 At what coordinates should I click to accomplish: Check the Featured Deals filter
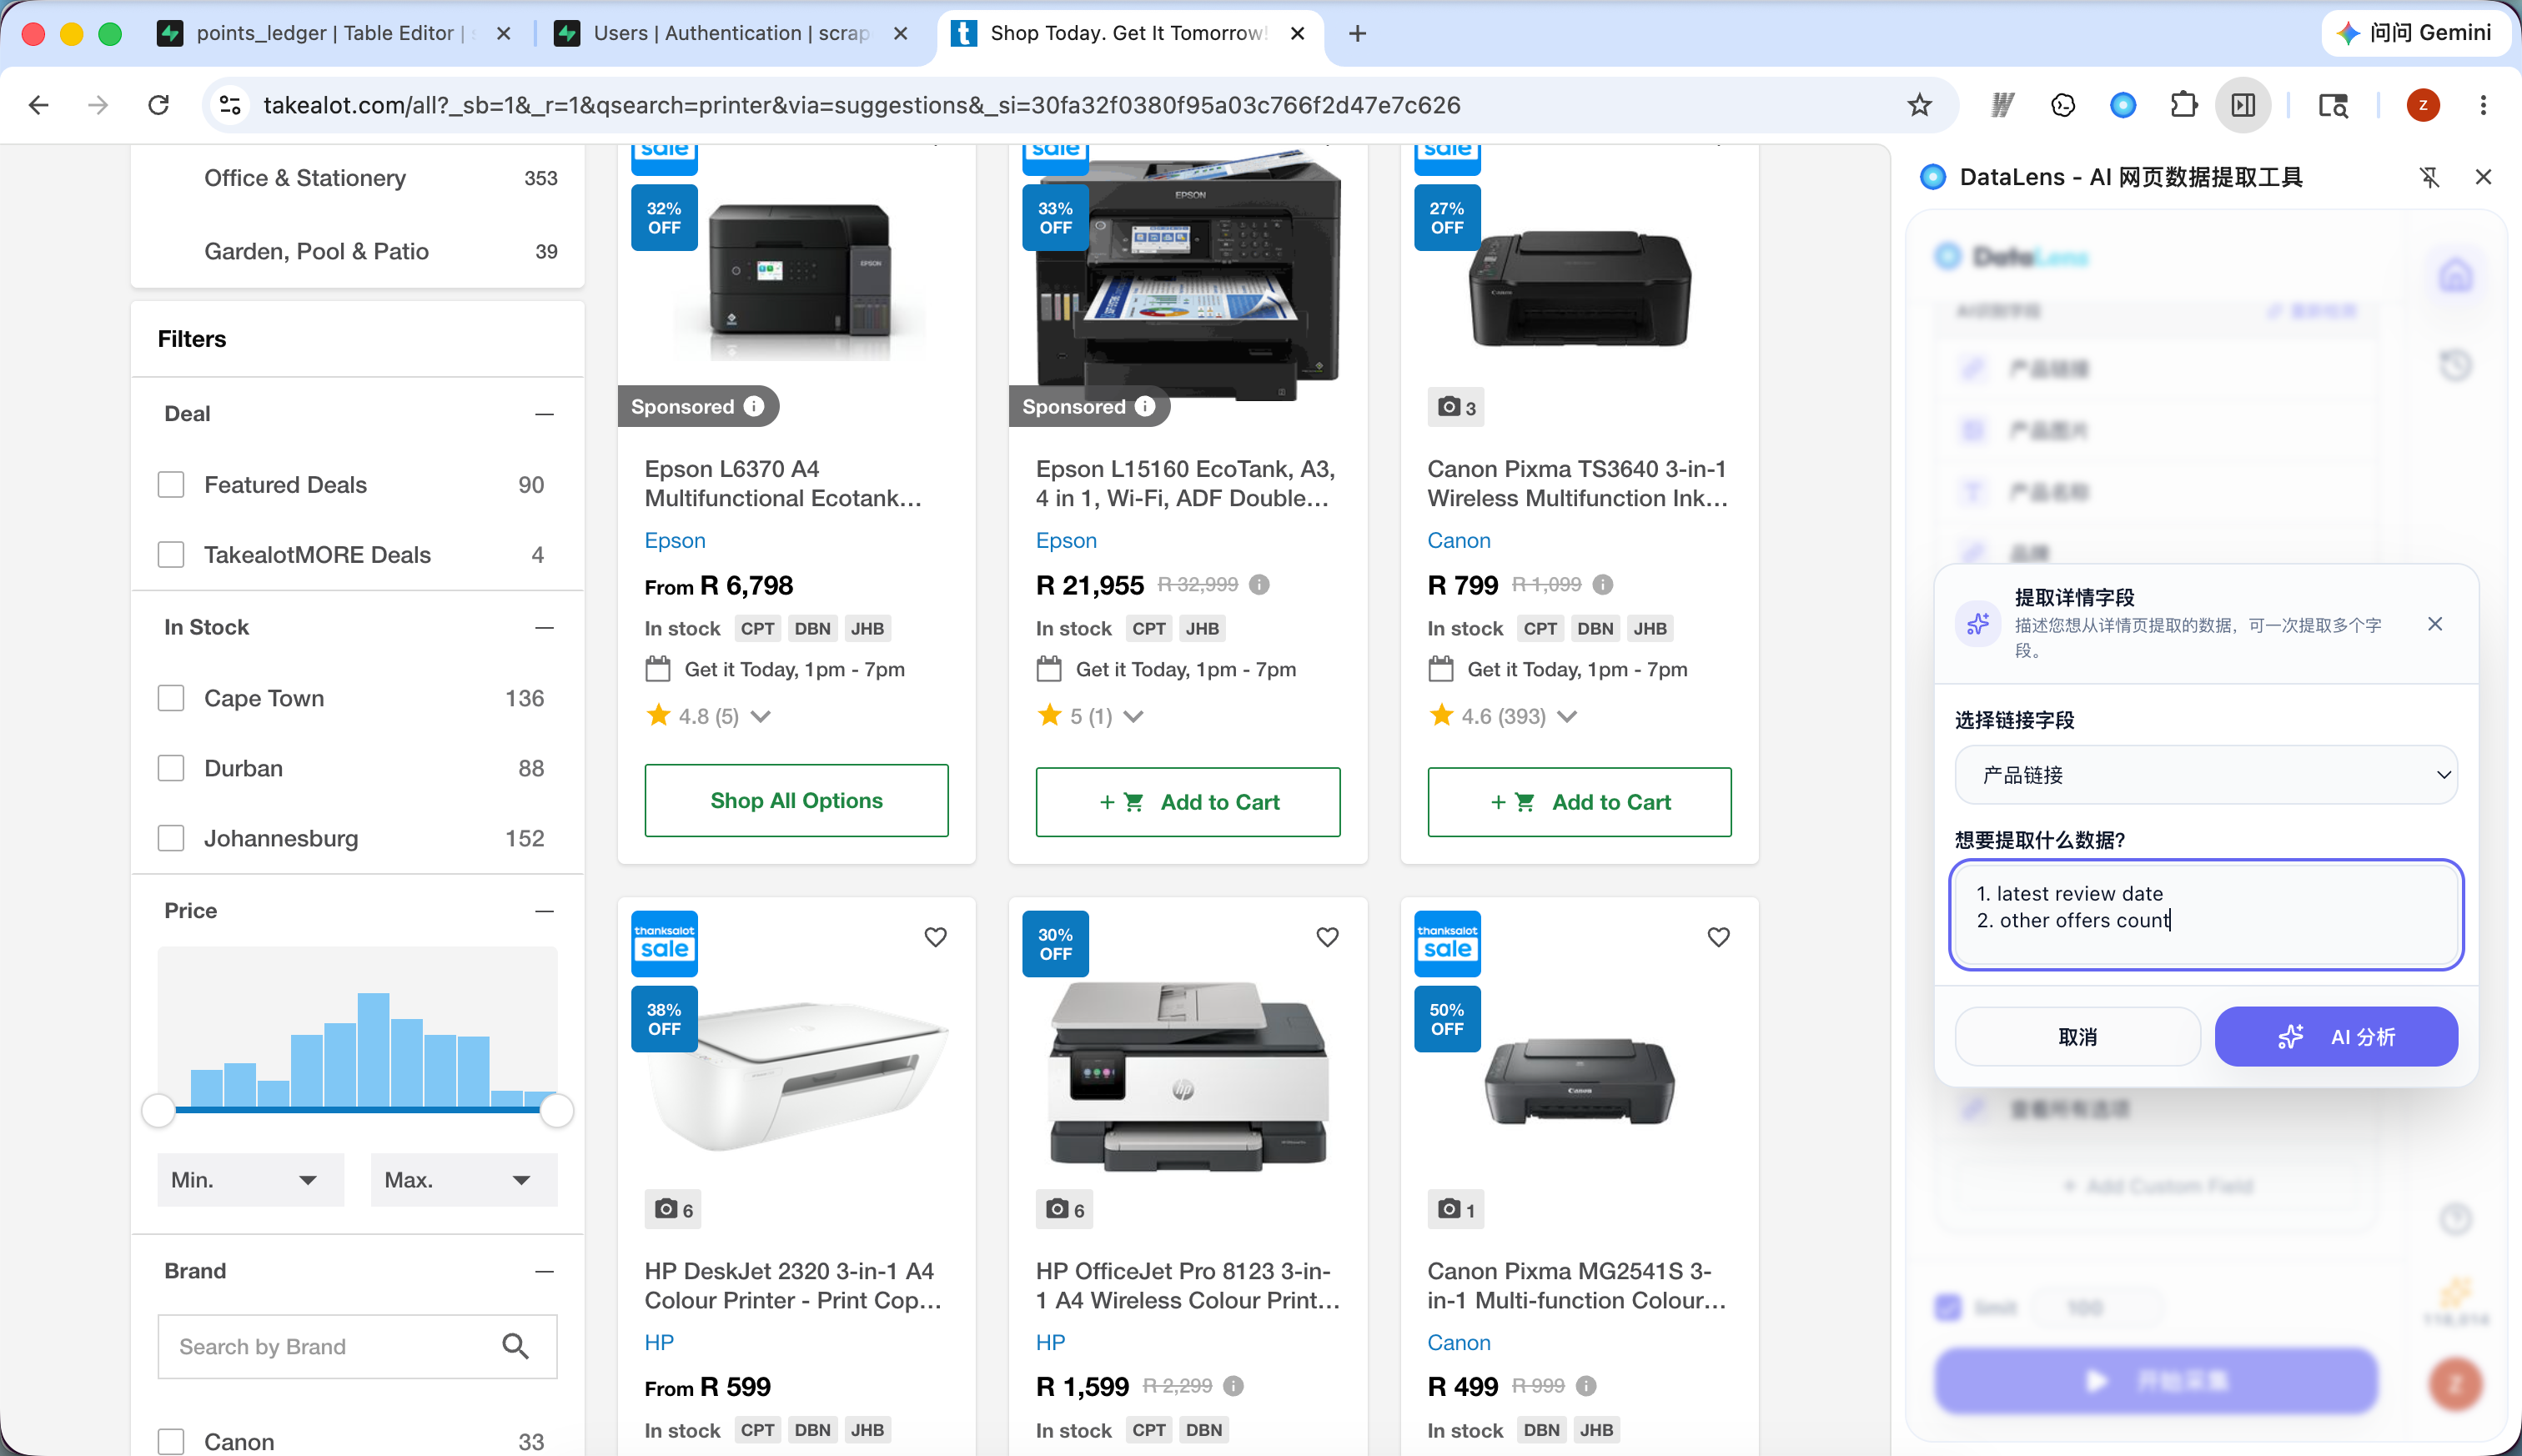tap(171, 485)
